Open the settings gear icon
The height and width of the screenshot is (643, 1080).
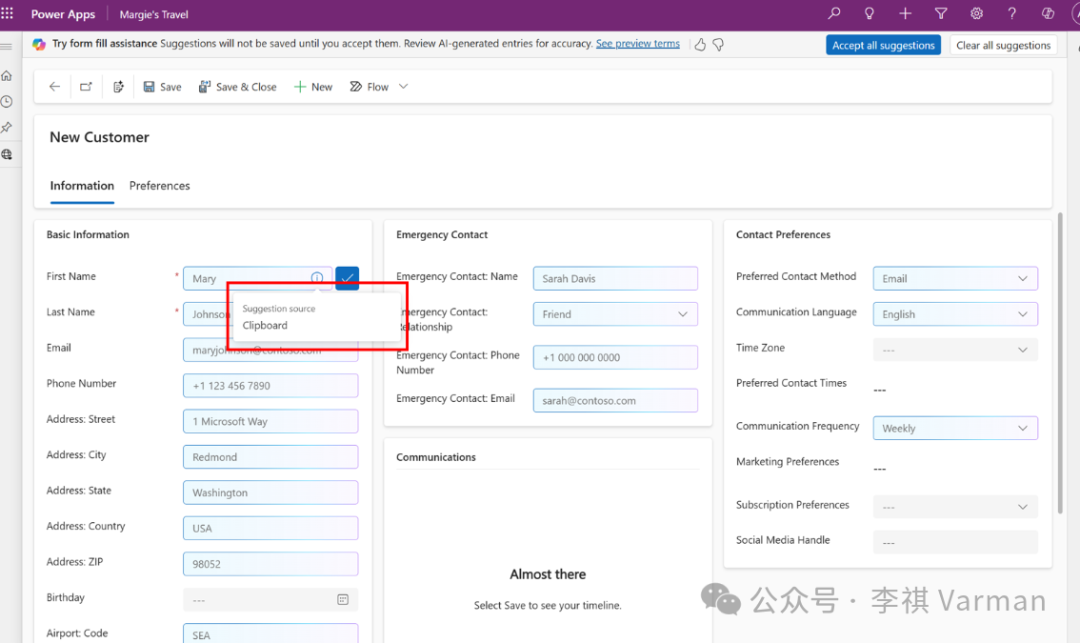pos(977,14)
